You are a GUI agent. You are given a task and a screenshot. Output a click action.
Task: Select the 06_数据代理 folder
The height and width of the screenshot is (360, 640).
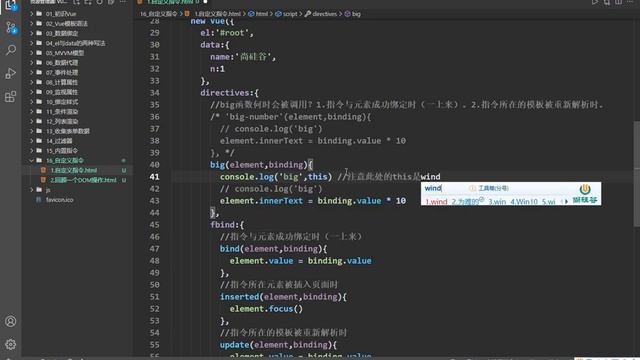(62, 62)
